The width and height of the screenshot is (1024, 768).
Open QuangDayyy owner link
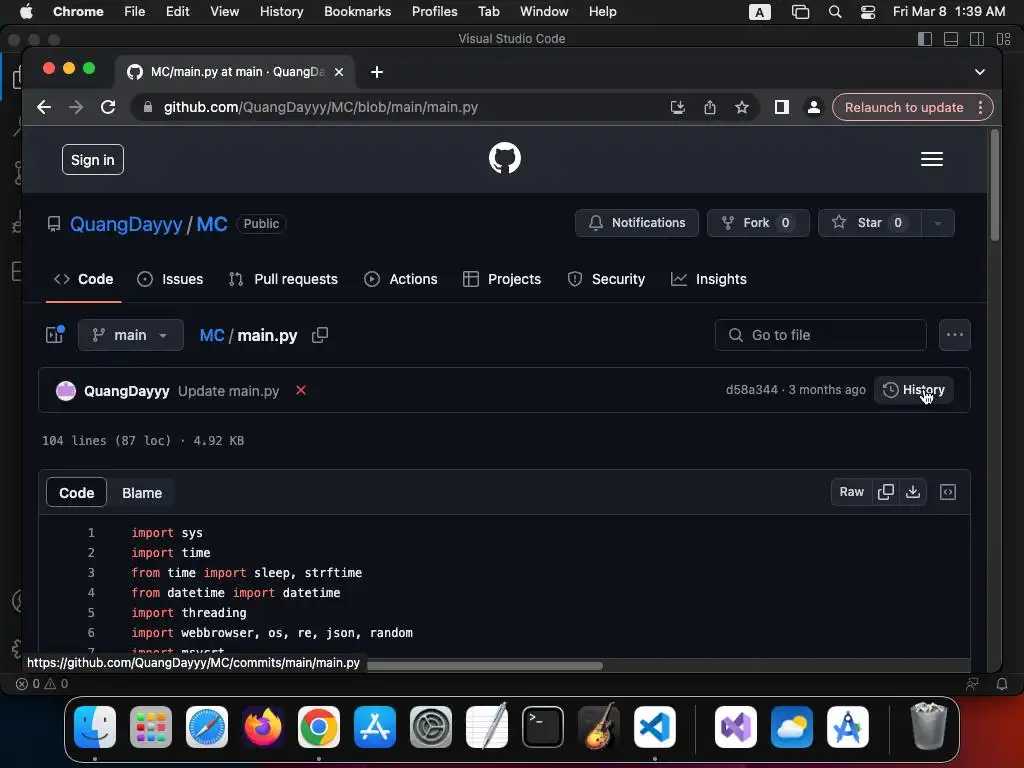pos(126,224)
